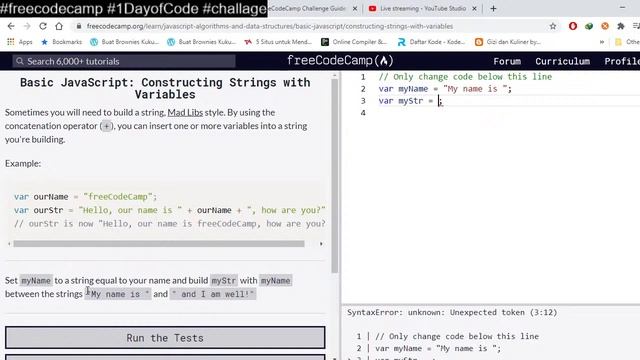Expand hidden bookmarks with double chevron
Screen dimensions: 640x360
click(602, 42)
